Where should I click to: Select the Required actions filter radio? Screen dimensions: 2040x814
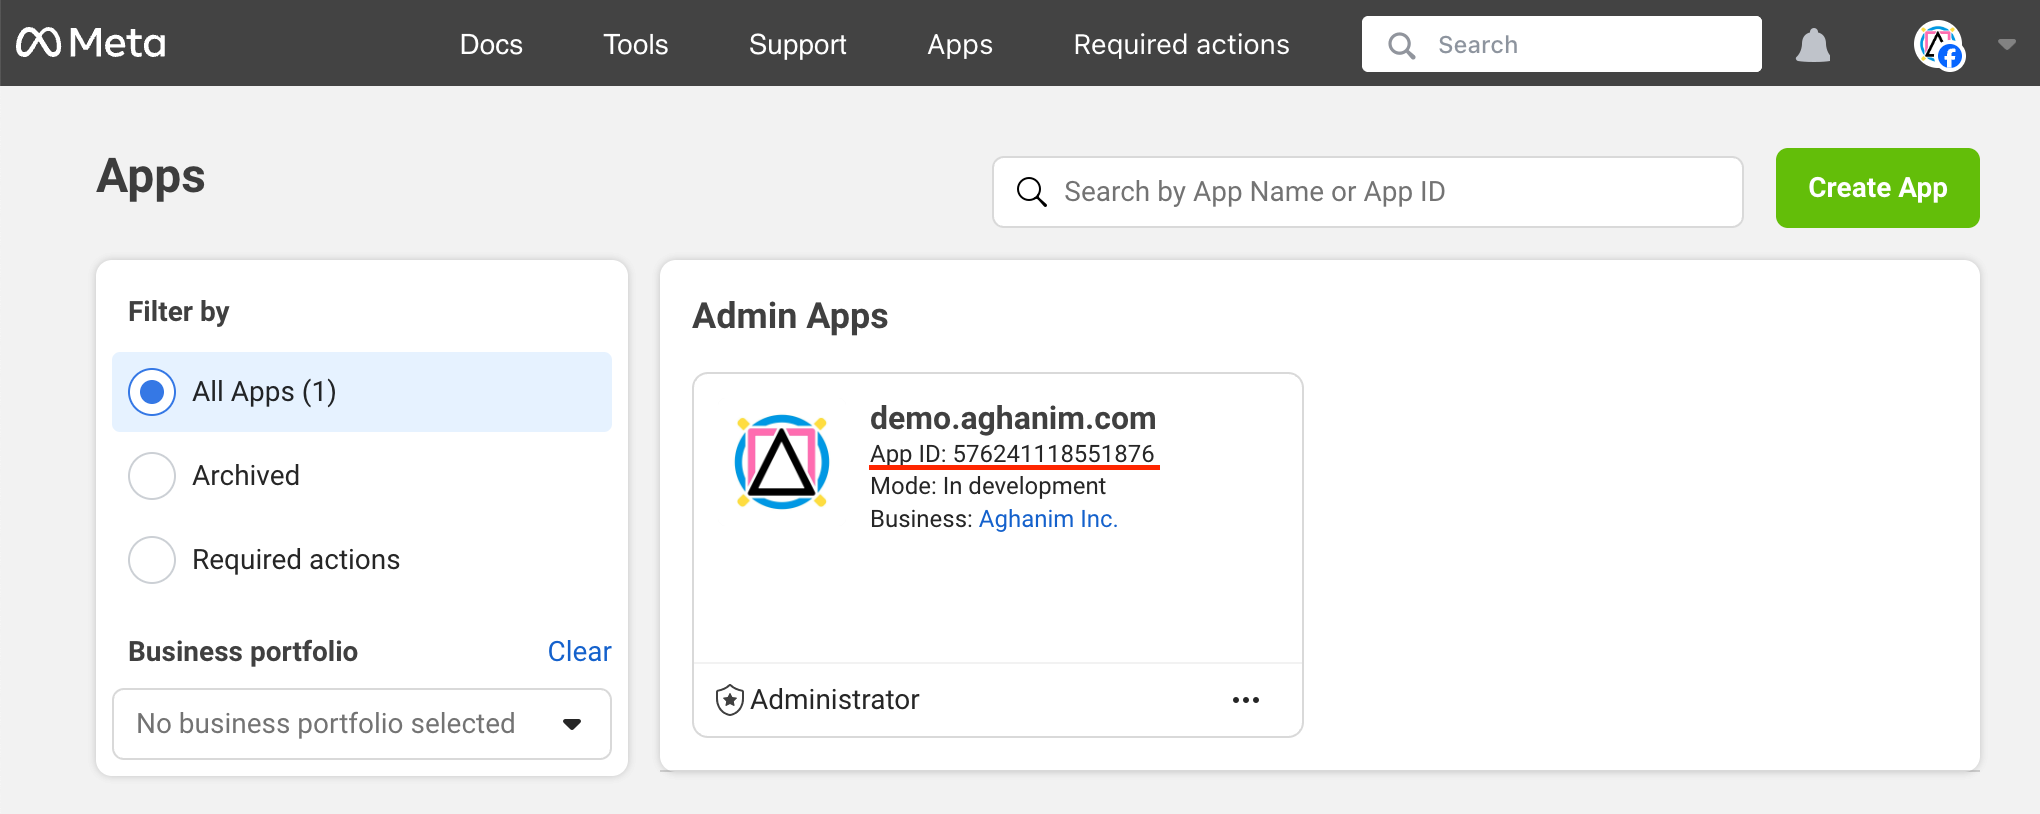(x=152, y=560)
